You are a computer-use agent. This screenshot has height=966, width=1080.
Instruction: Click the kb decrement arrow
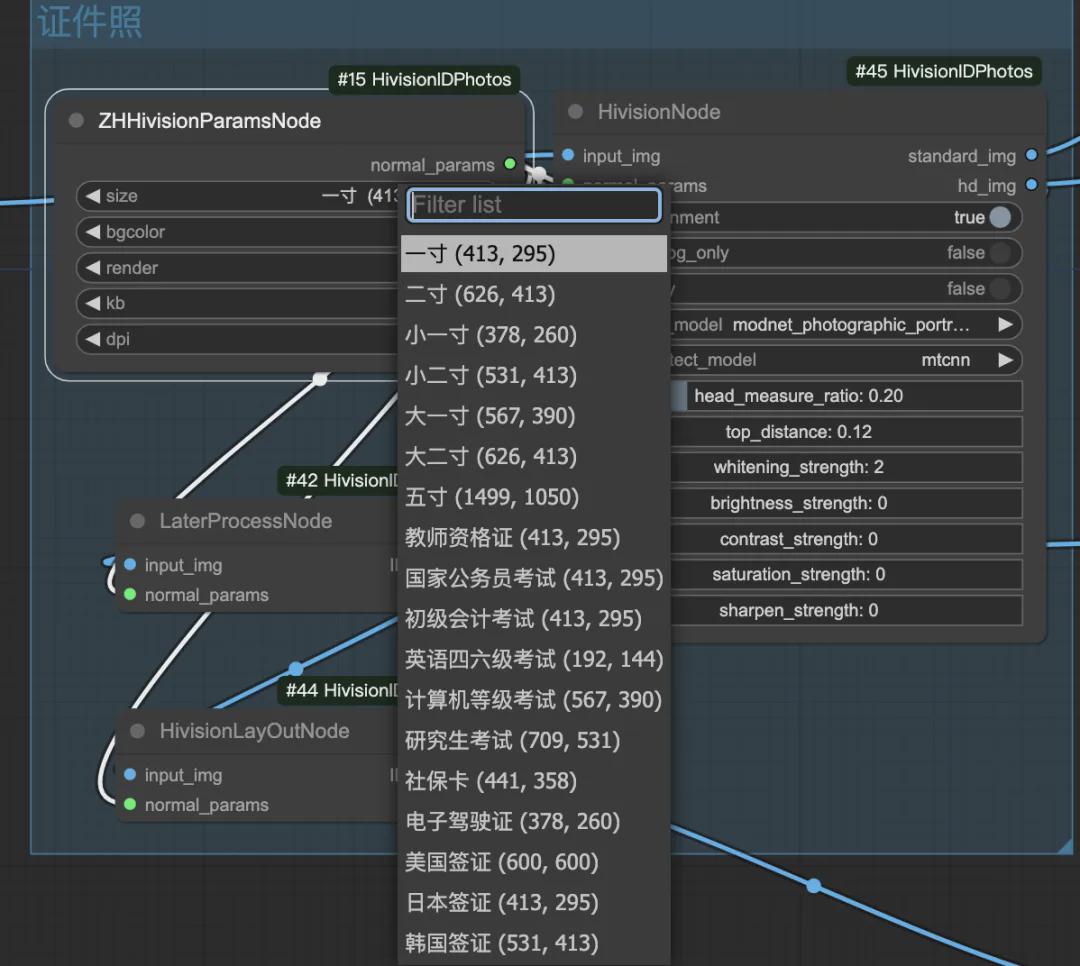[x=93, y=302]
